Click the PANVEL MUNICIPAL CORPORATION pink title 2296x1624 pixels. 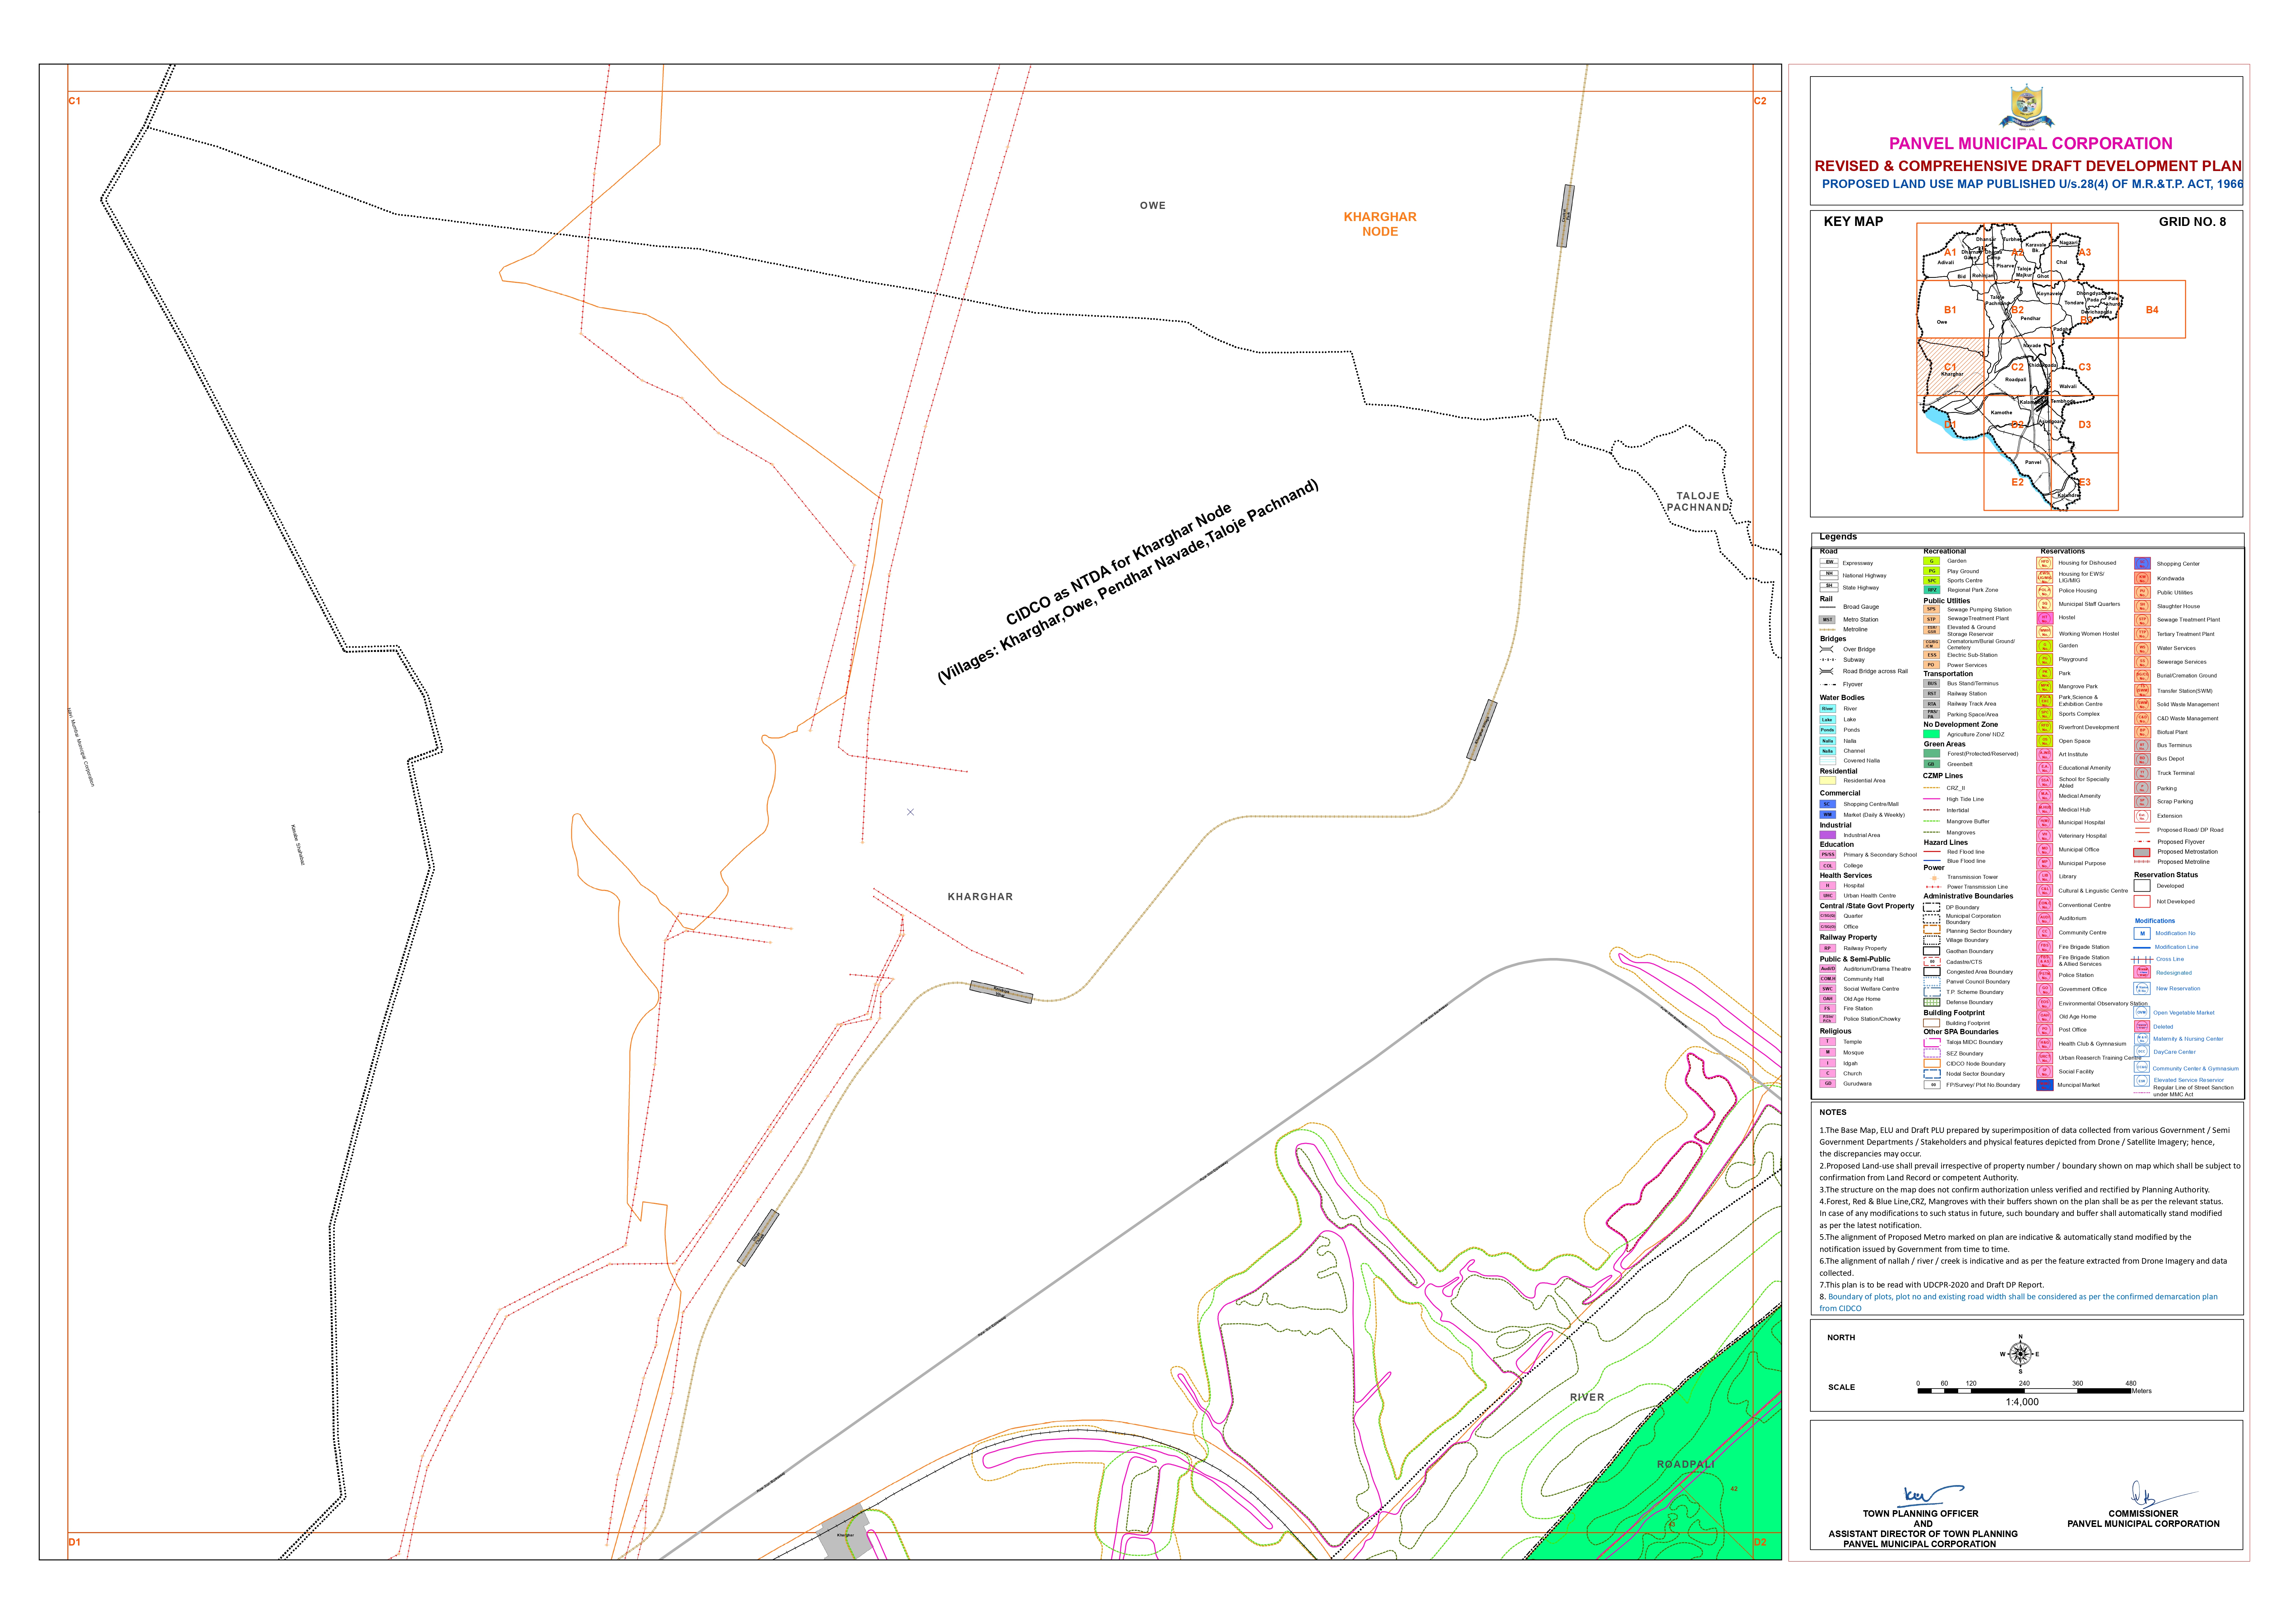pos(2030,144)
